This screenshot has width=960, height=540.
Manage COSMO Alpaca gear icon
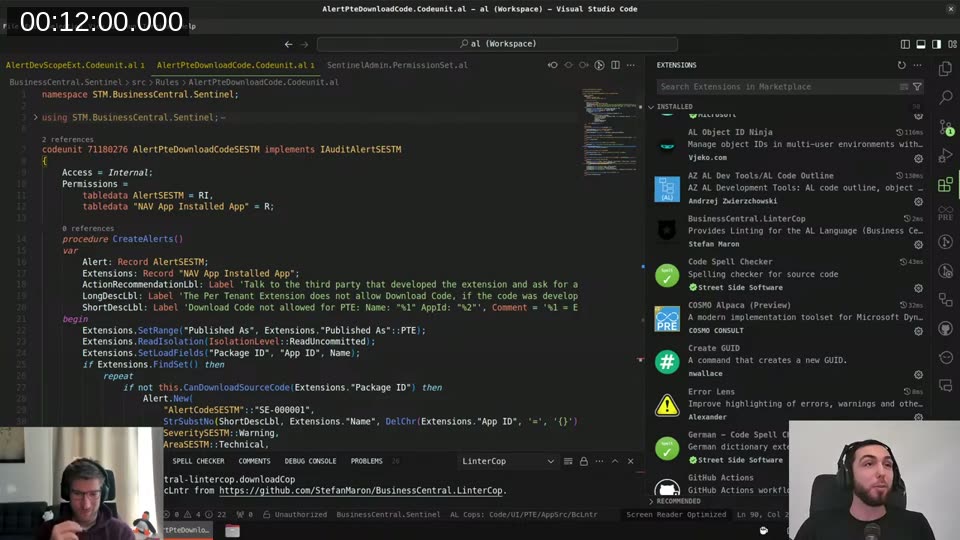(x=918, y=331)
